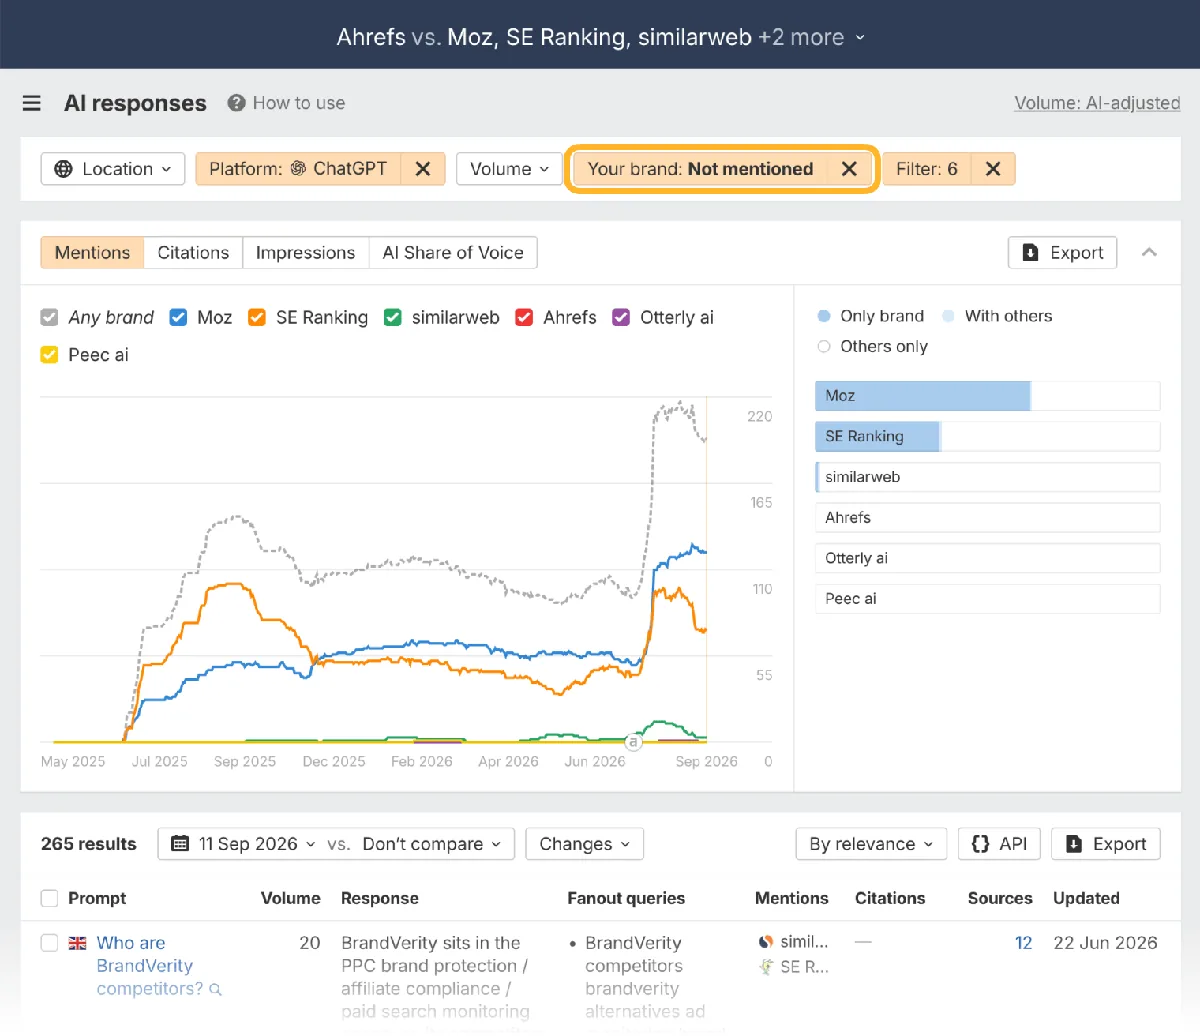Clear the Filter: 6 chip
The height and width of the screenshot is (1036, 1200).
(993, 169)
